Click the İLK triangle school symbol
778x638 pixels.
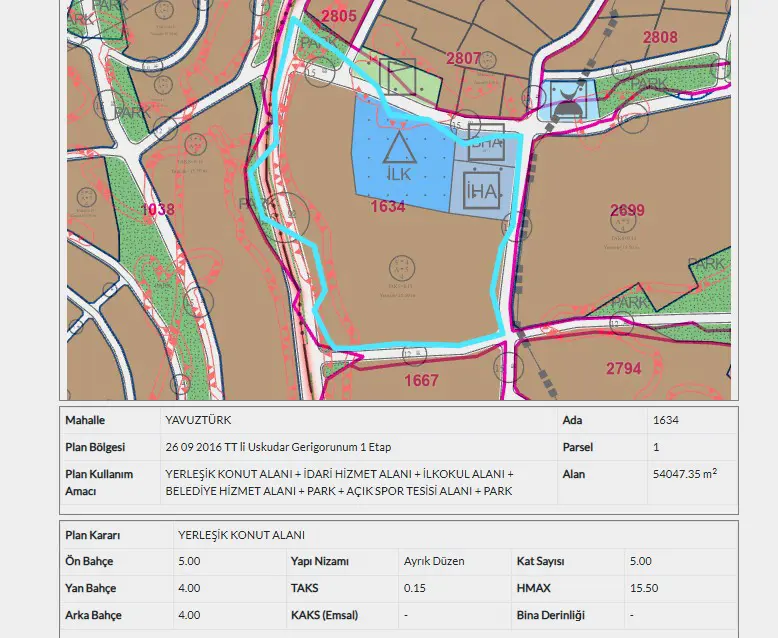pos(399,147)
